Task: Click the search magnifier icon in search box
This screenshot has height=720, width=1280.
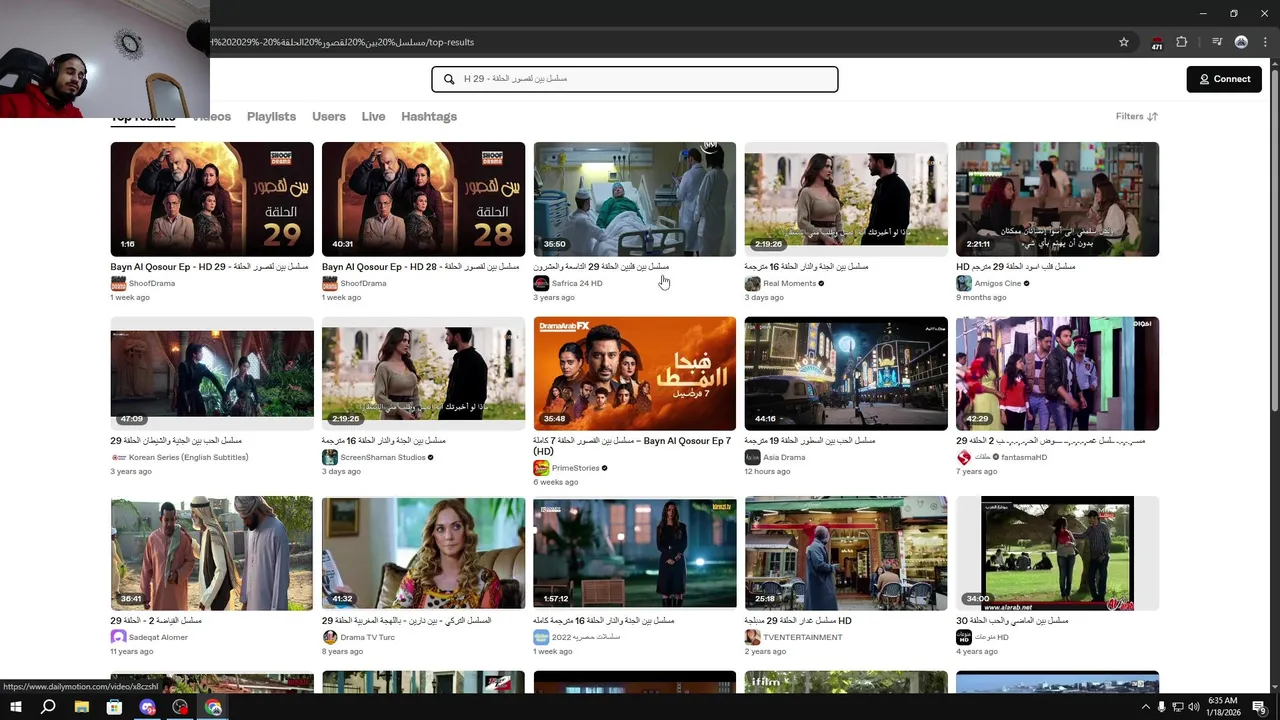Action: point(449,79)
